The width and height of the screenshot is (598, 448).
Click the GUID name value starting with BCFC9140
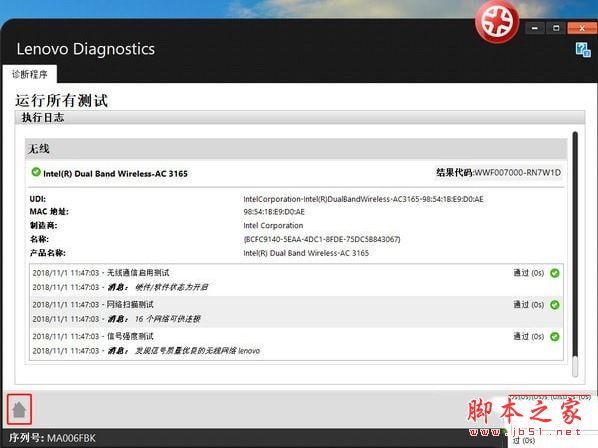(322, 239)
